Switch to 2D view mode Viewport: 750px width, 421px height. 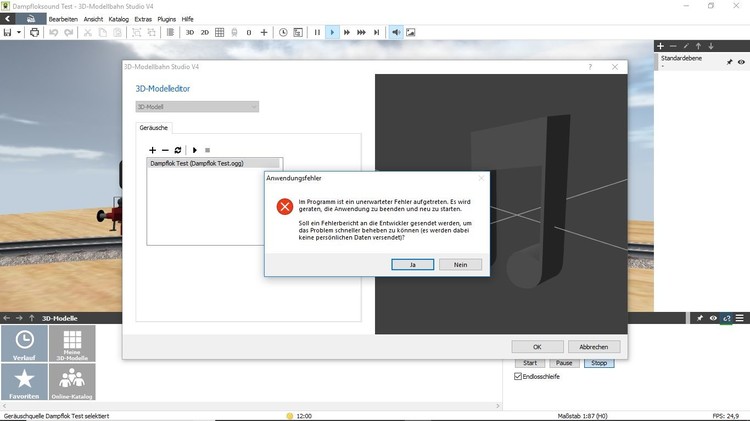(x=205, y=33)
